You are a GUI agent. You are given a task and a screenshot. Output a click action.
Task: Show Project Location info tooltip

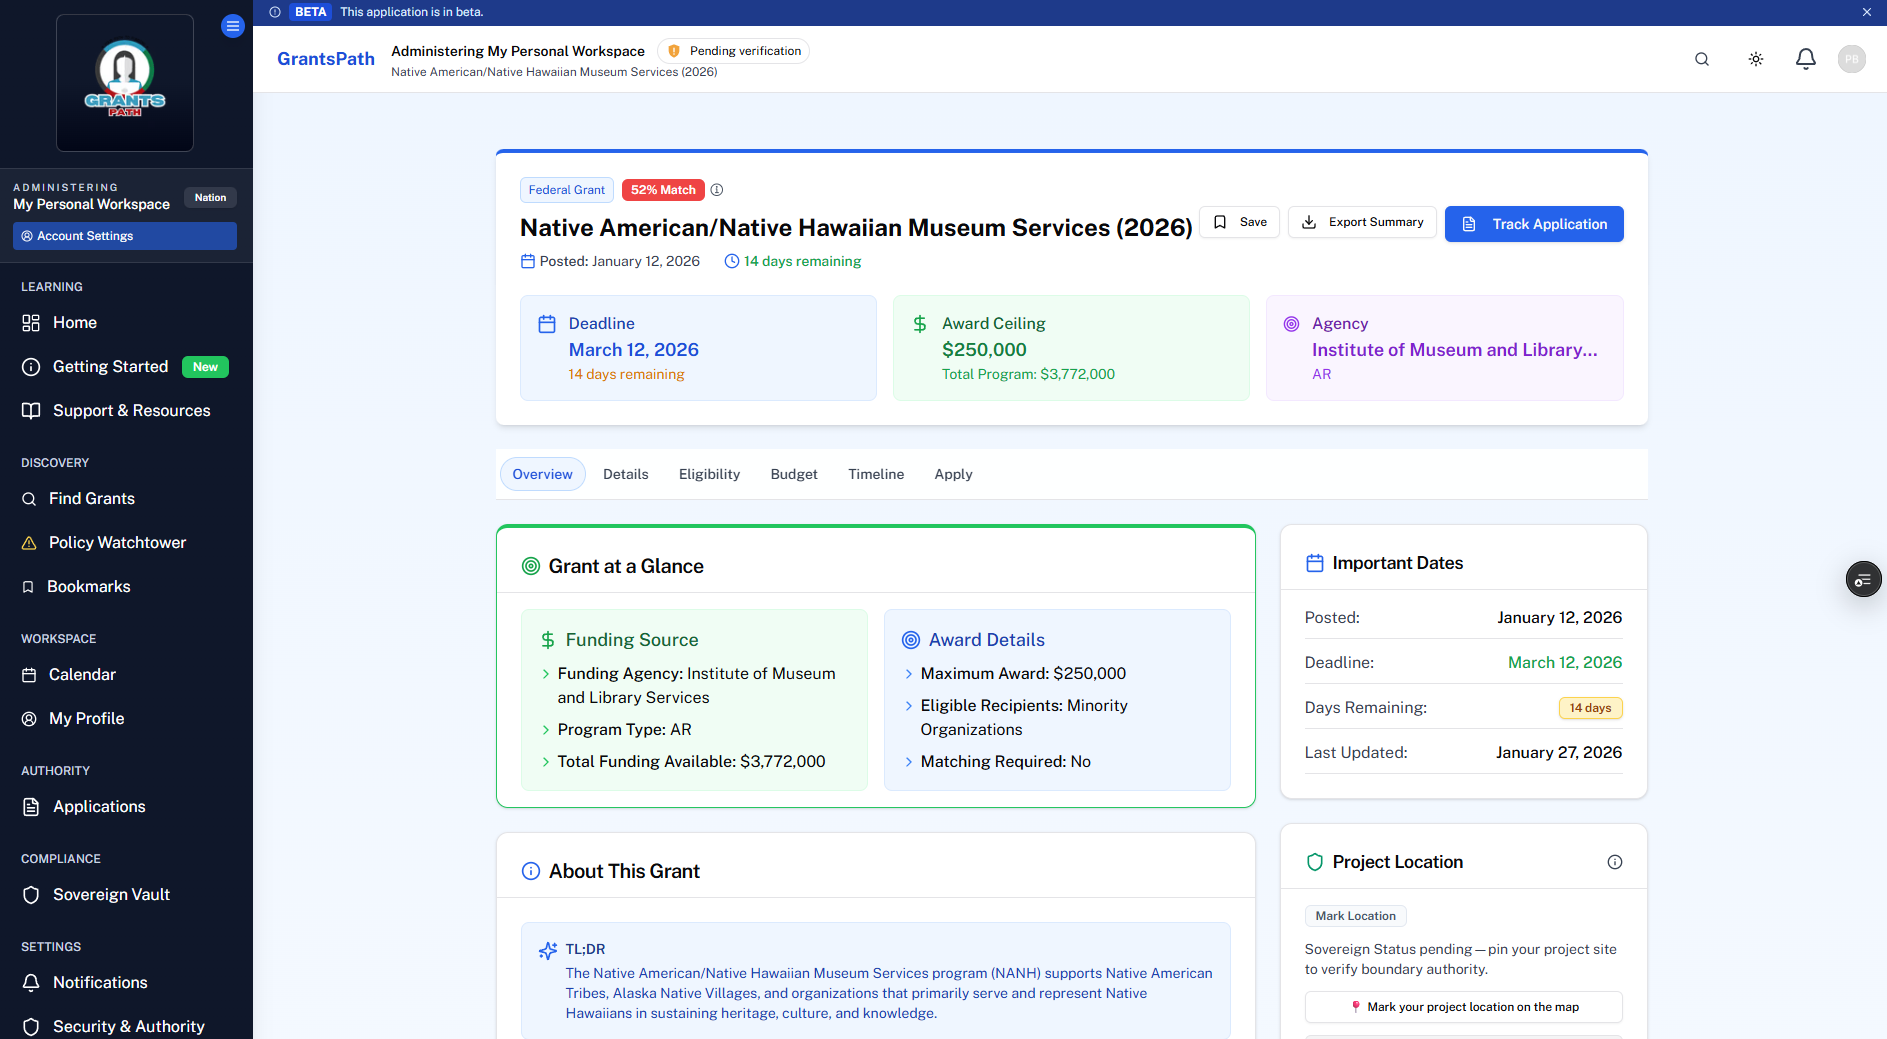[1615, 862]
